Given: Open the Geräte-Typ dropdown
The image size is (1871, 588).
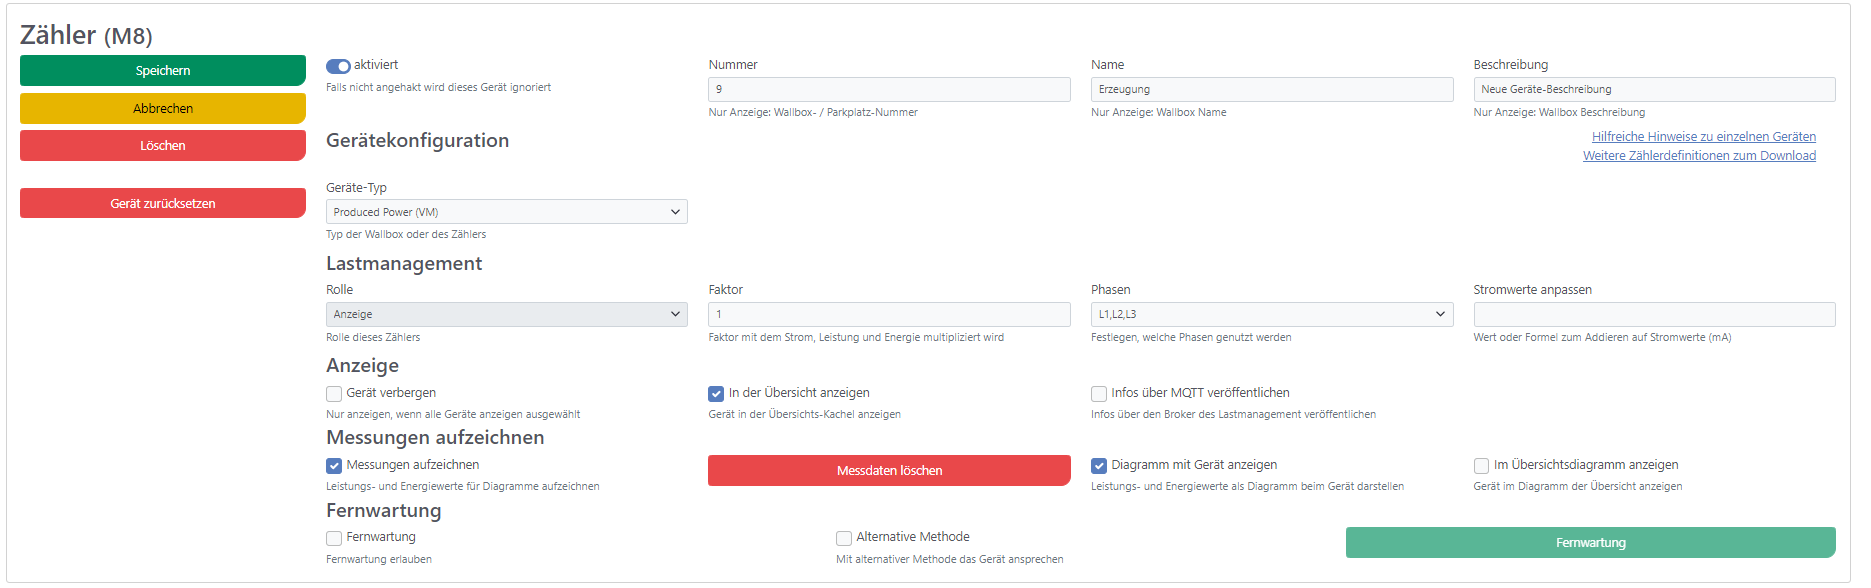Looking at the screenshot, I should (x=507, y=212).
